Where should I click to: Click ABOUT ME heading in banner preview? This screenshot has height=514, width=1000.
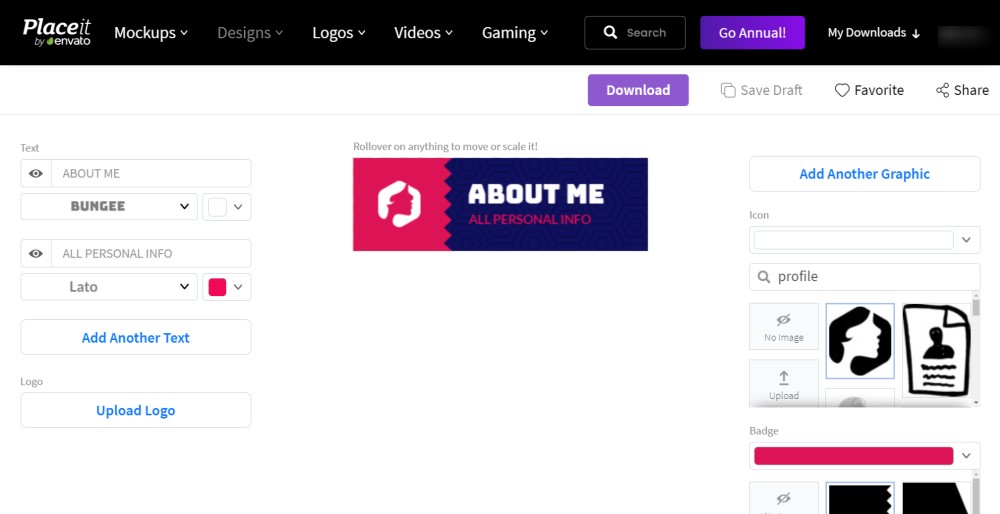(x=536, y=194)
